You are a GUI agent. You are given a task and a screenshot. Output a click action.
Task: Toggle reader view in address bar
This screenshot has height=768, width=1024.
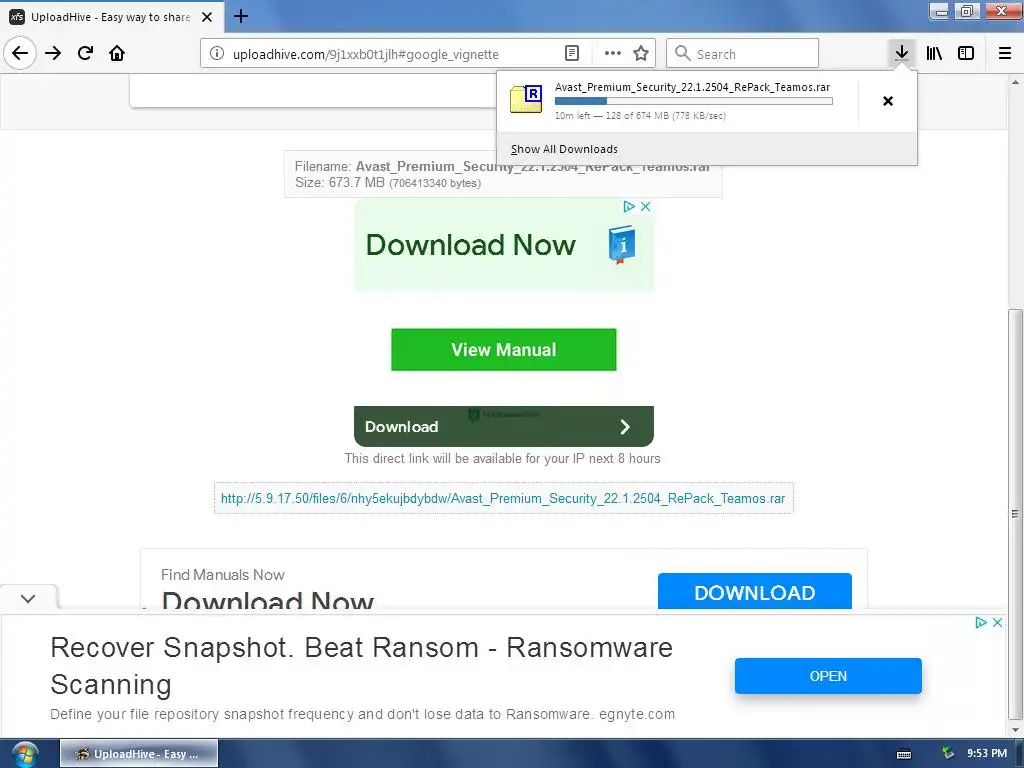[571, 54]
